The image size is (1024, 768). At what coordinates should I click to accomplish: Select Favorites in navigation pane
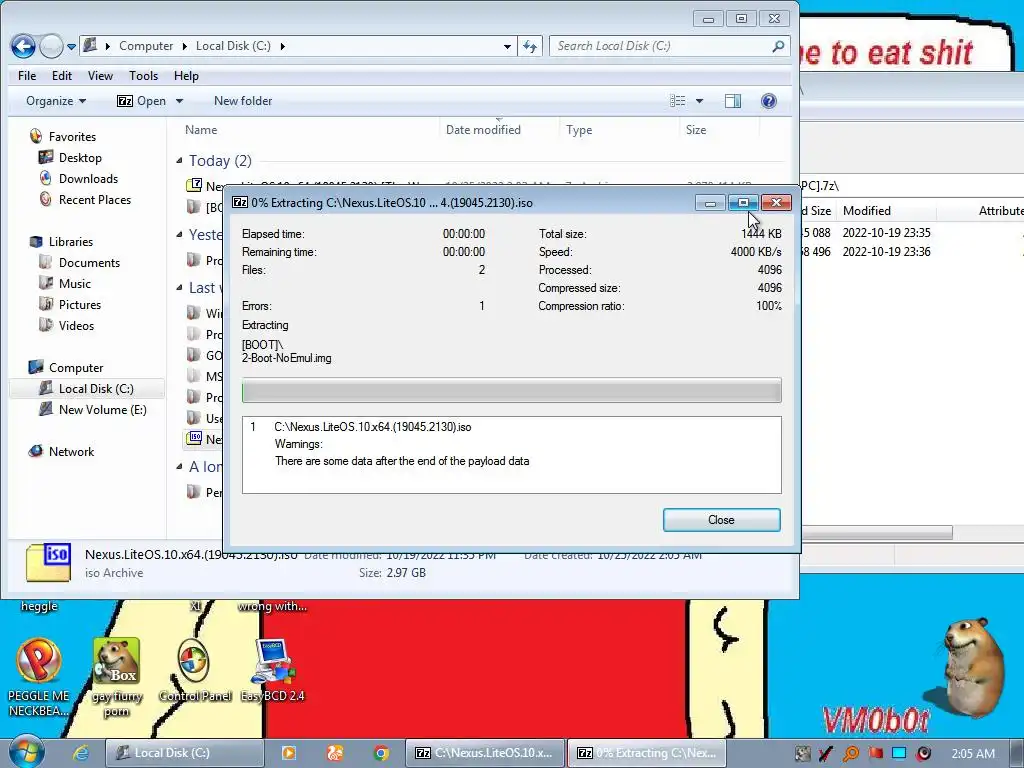(x=72, y=136)
